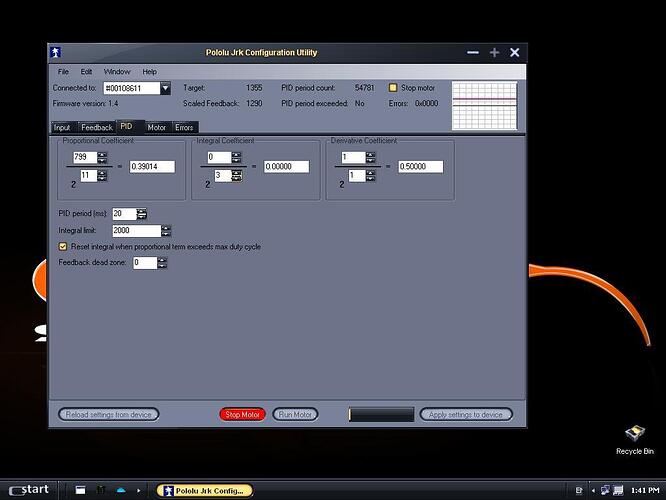Viewport: 666px width, 500px height.
Task: Click the Pololu app icon in title bar
Action: tap(57, 52)
